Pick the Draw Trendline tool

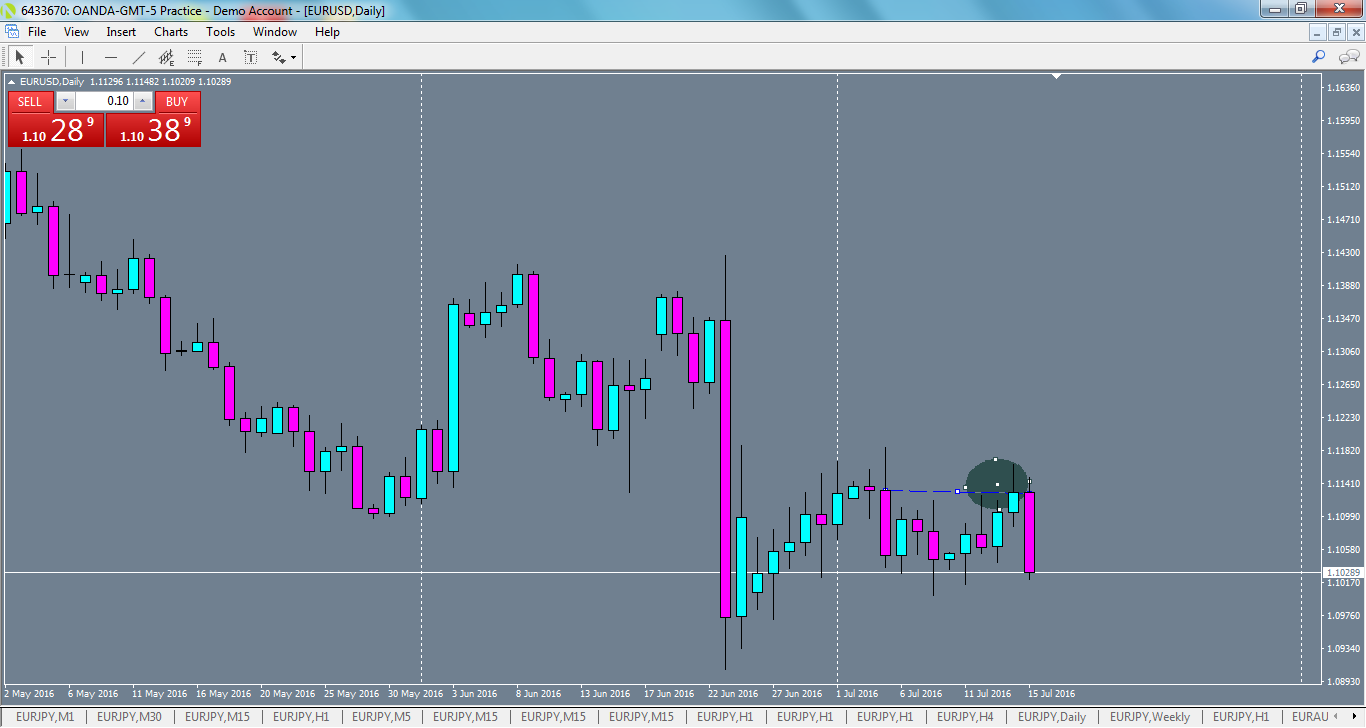click(139, 57)
